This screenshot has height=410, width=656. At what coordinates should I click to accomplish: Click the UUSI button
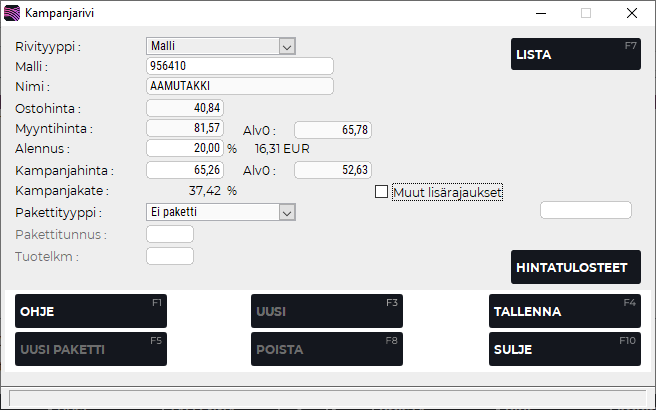tap(326, 311)
